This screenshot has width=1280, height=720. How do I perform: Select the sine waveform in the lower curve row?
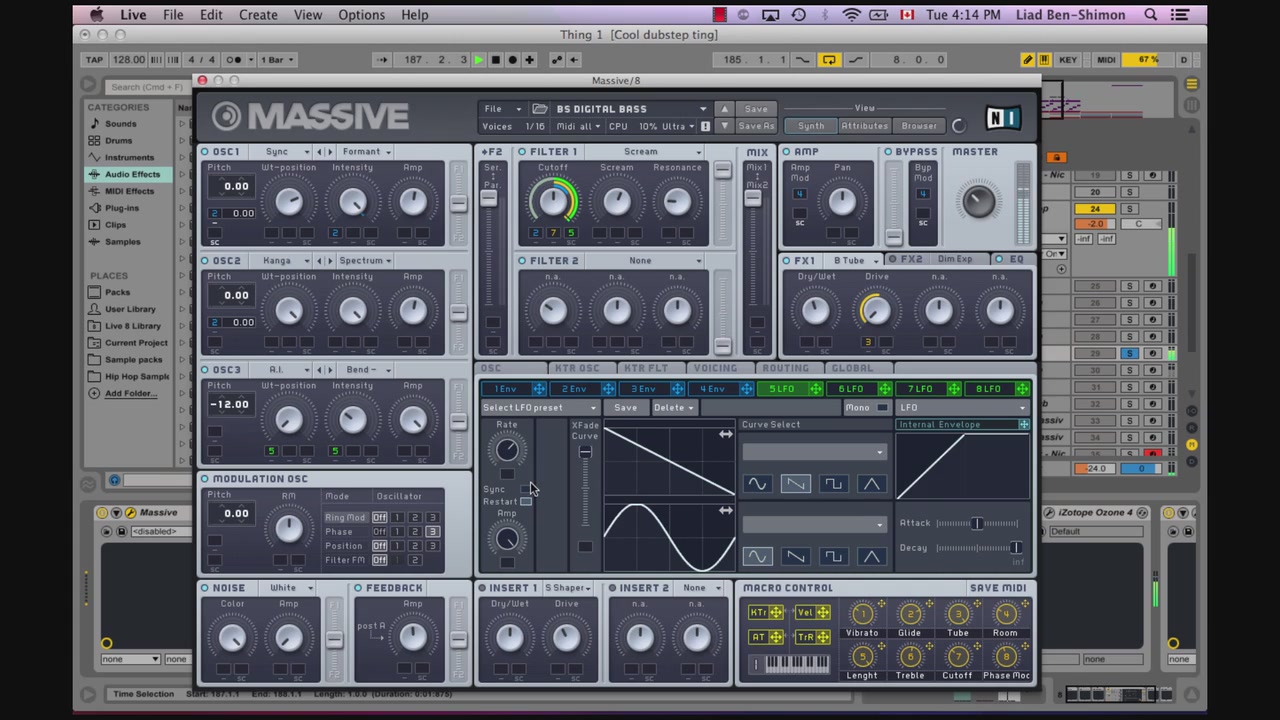[757, 556]
